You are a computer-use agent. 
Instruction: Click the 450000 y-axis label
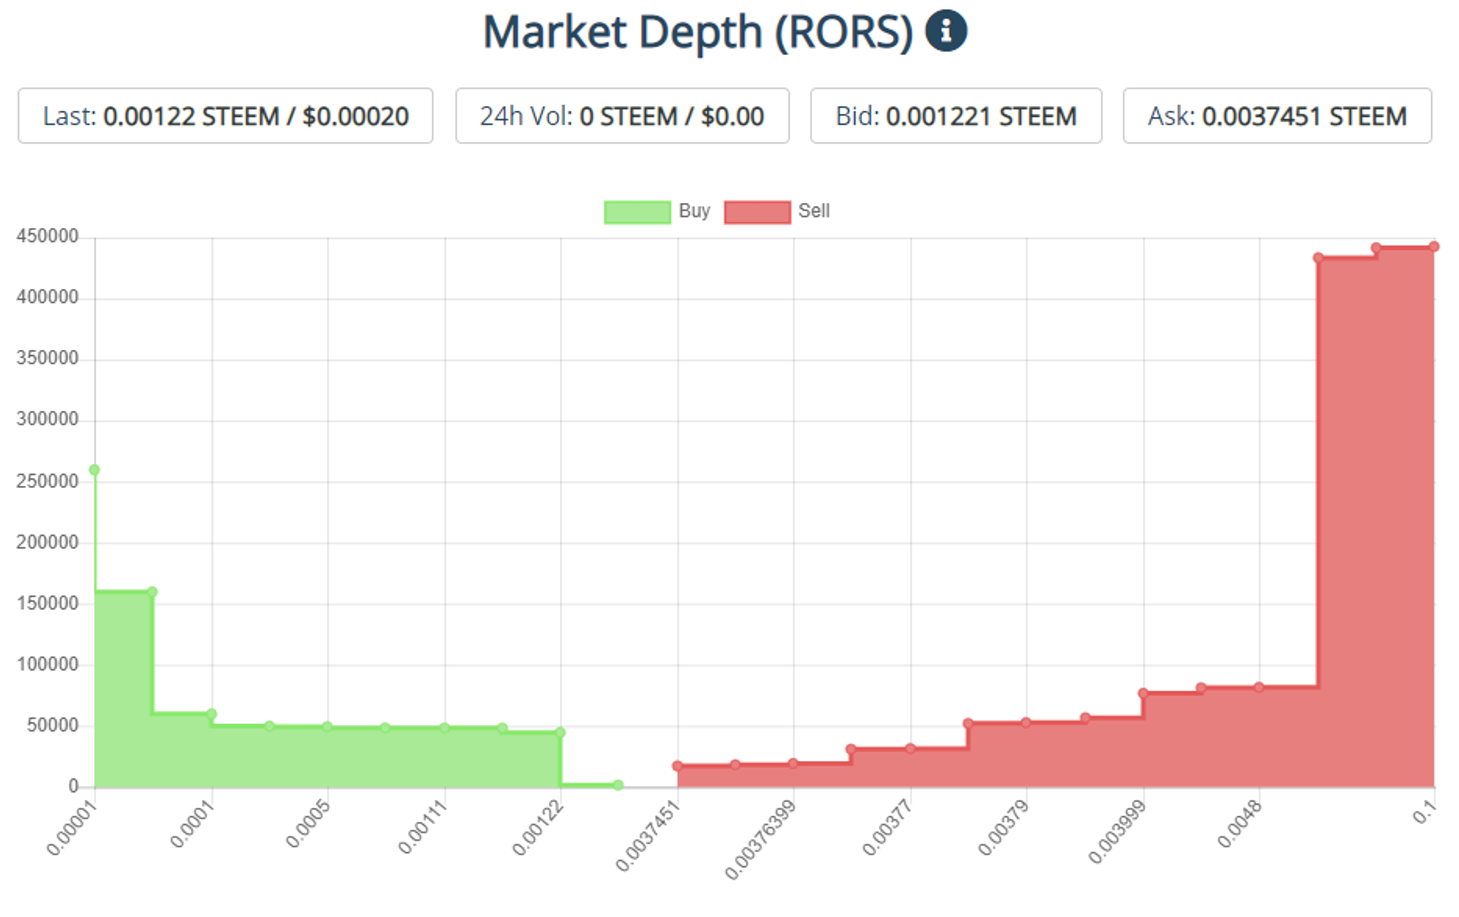47,236
